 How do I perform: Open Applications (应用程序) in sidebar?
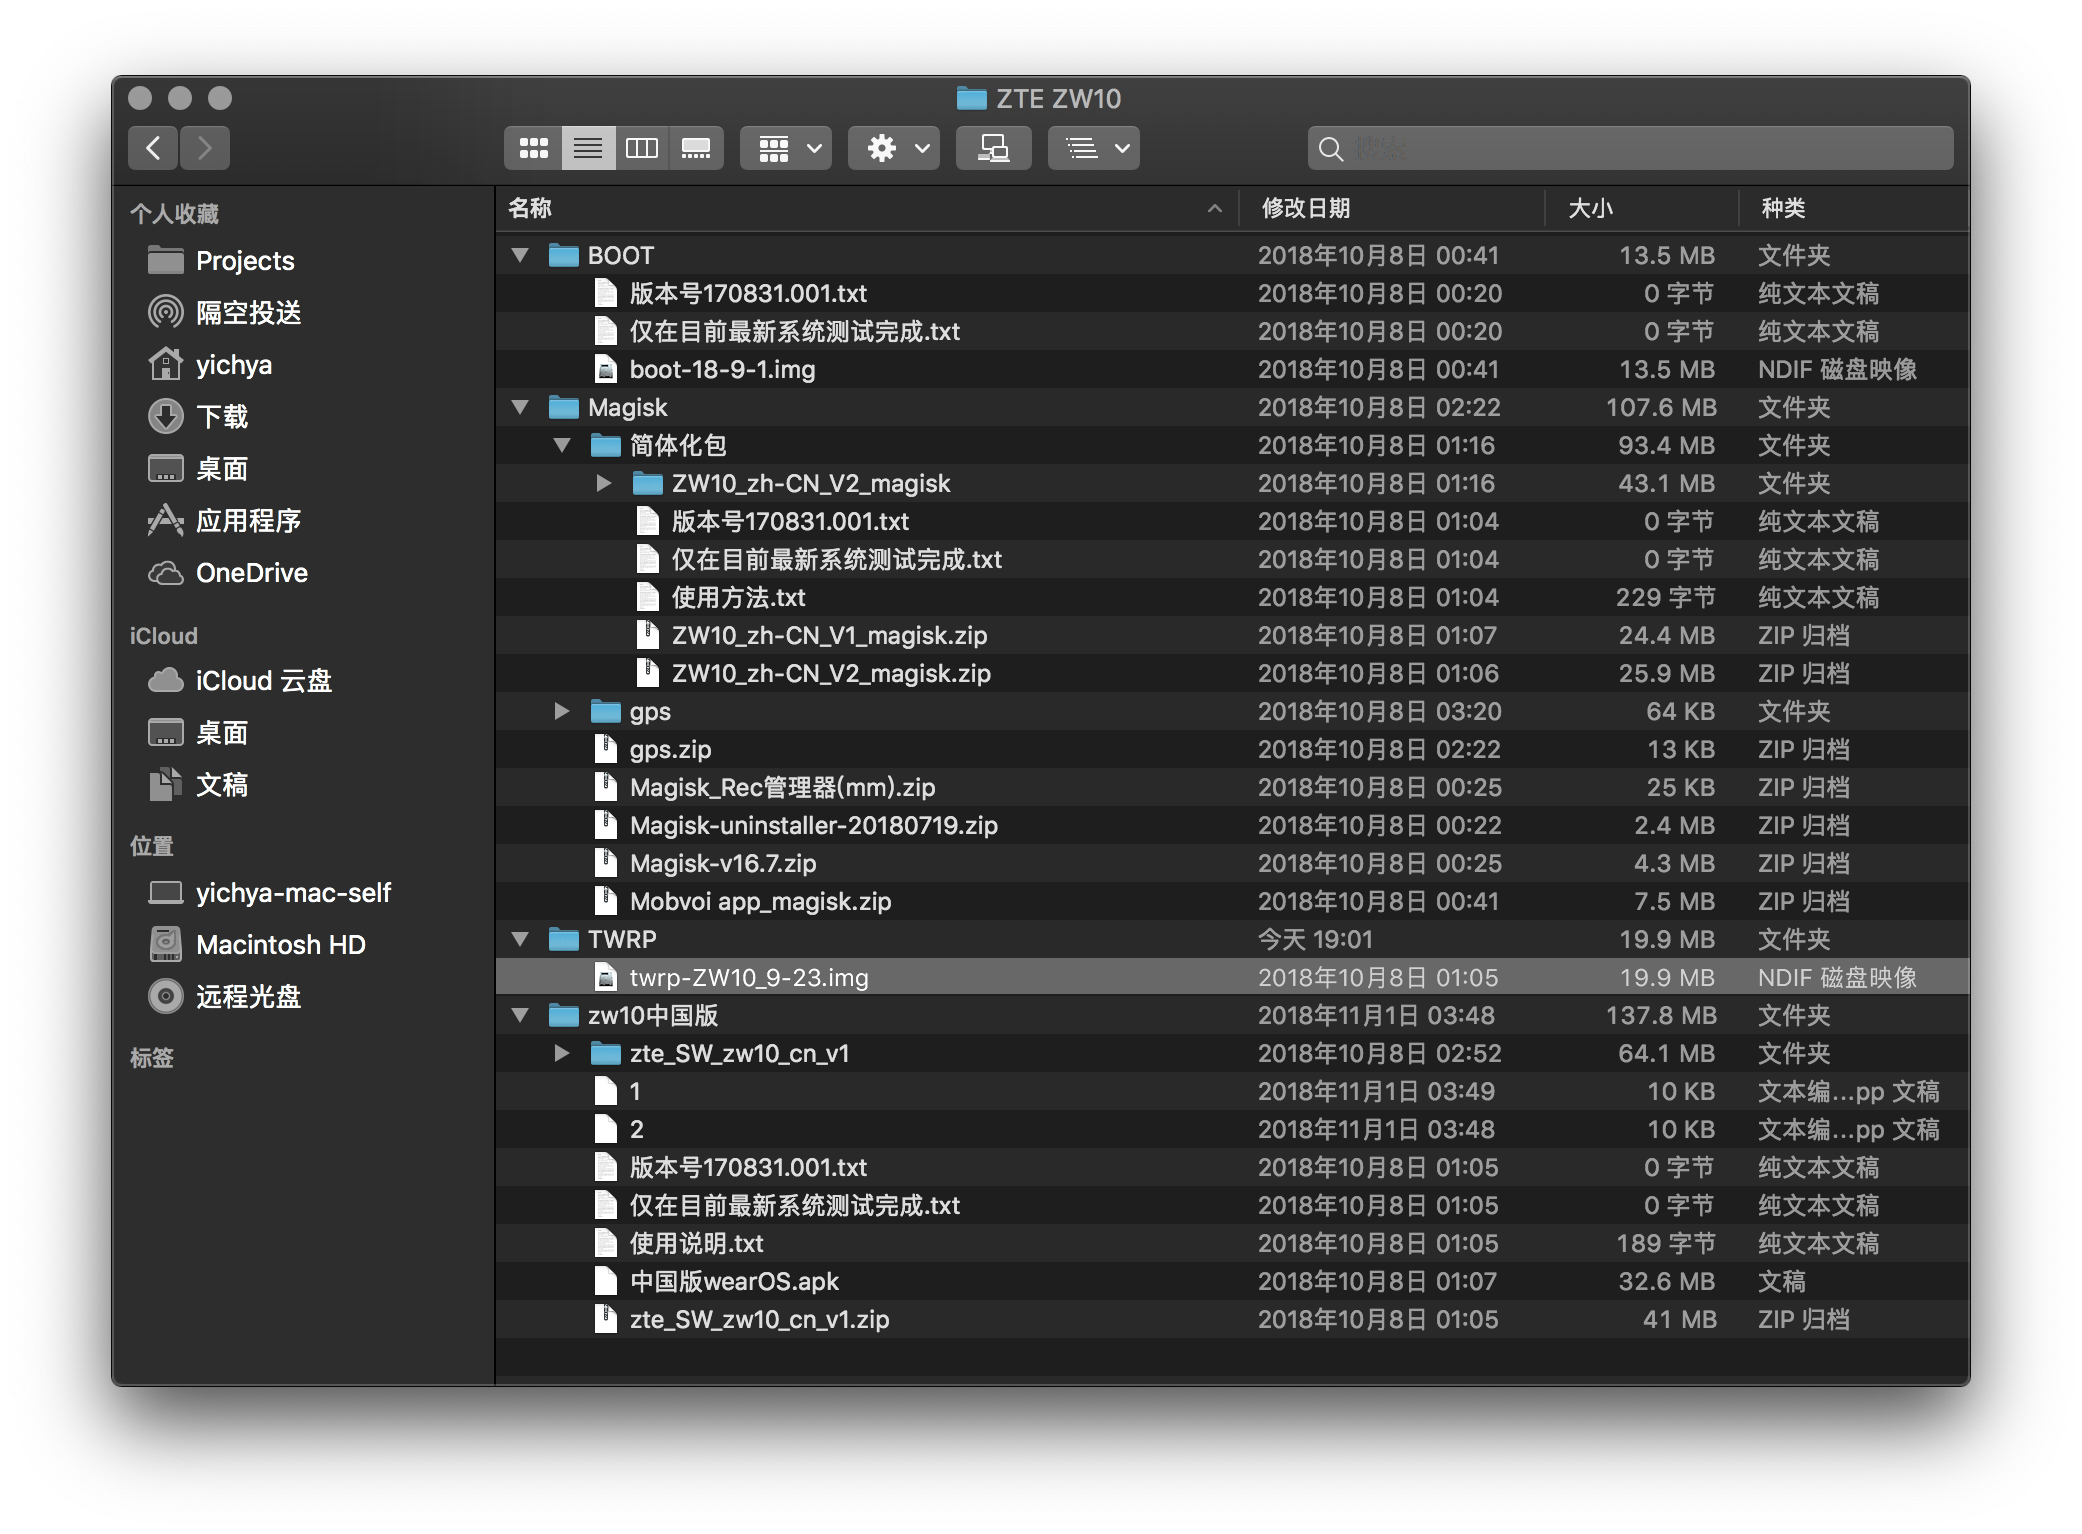click(x=248, y=520)
